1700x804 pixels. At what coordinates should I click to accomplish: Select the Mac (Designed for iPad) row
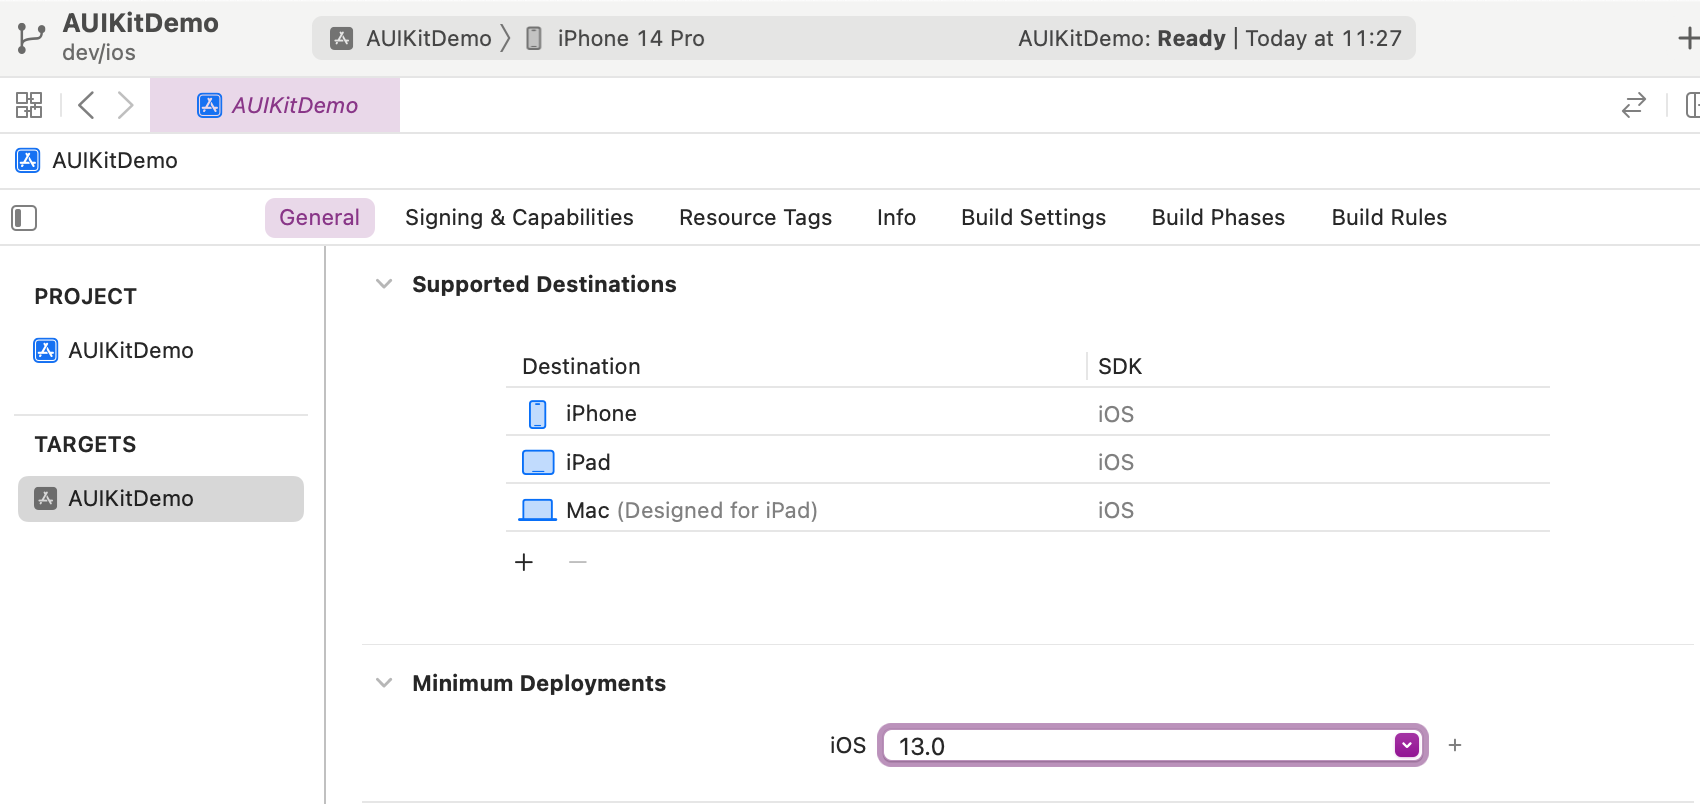(x=1028, y=510)
